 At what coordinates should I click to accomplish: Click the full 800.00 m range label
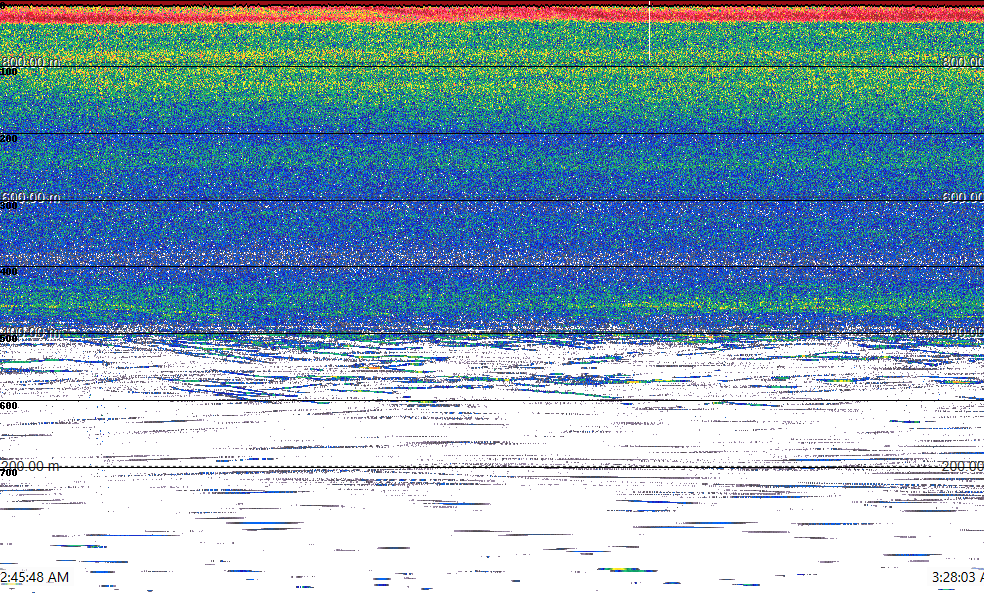pos(30,61)
